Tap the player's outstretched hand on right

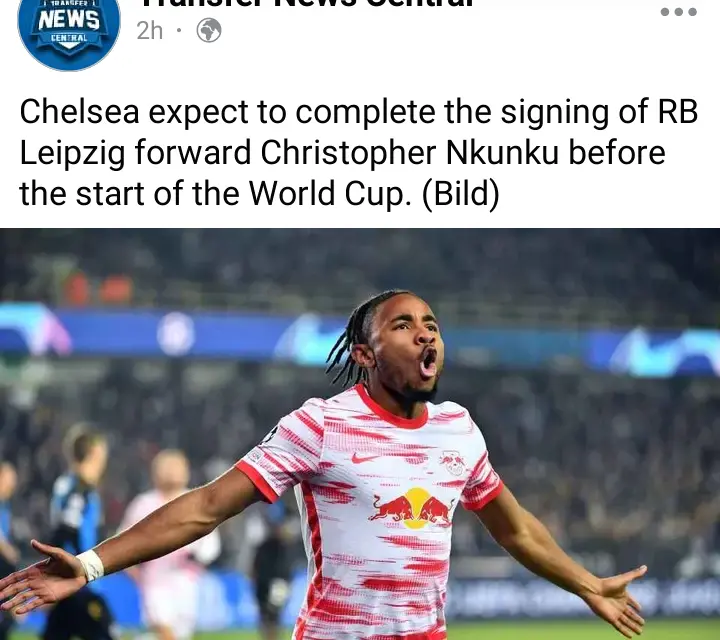click(620, 597)
